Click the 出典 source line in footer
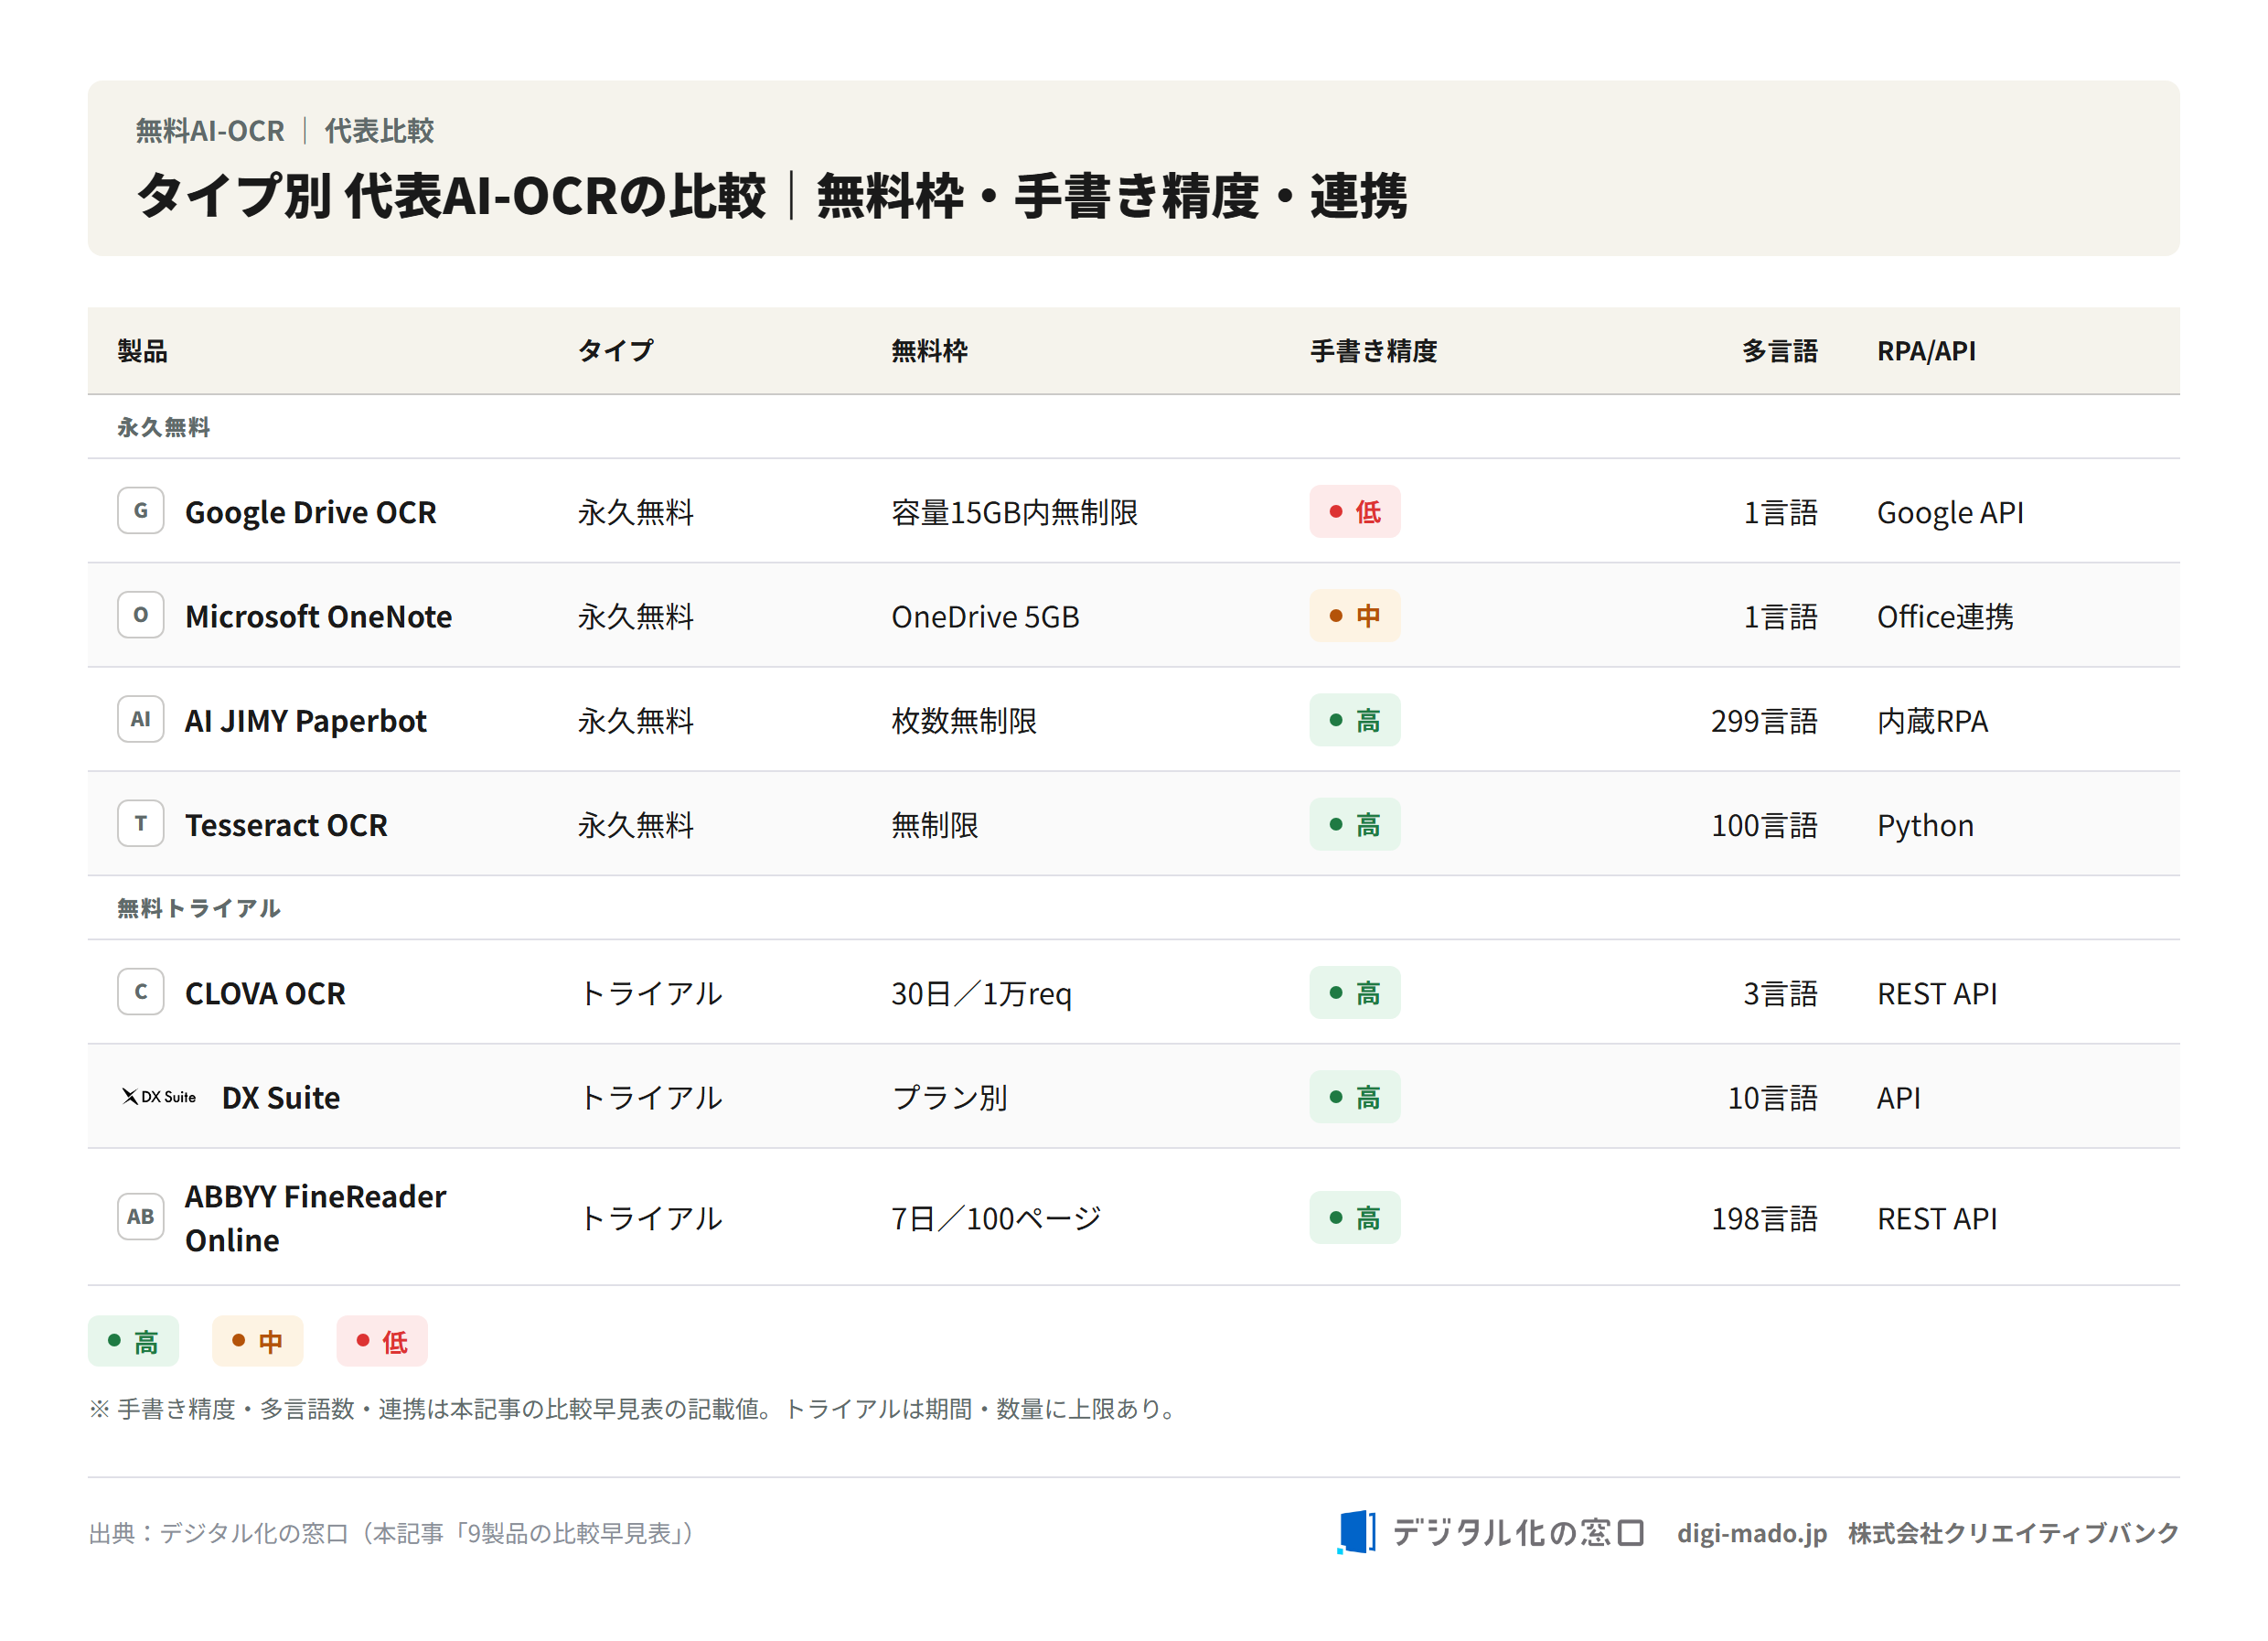Screen dimensions: 2268x1641 click(392, 1532)
